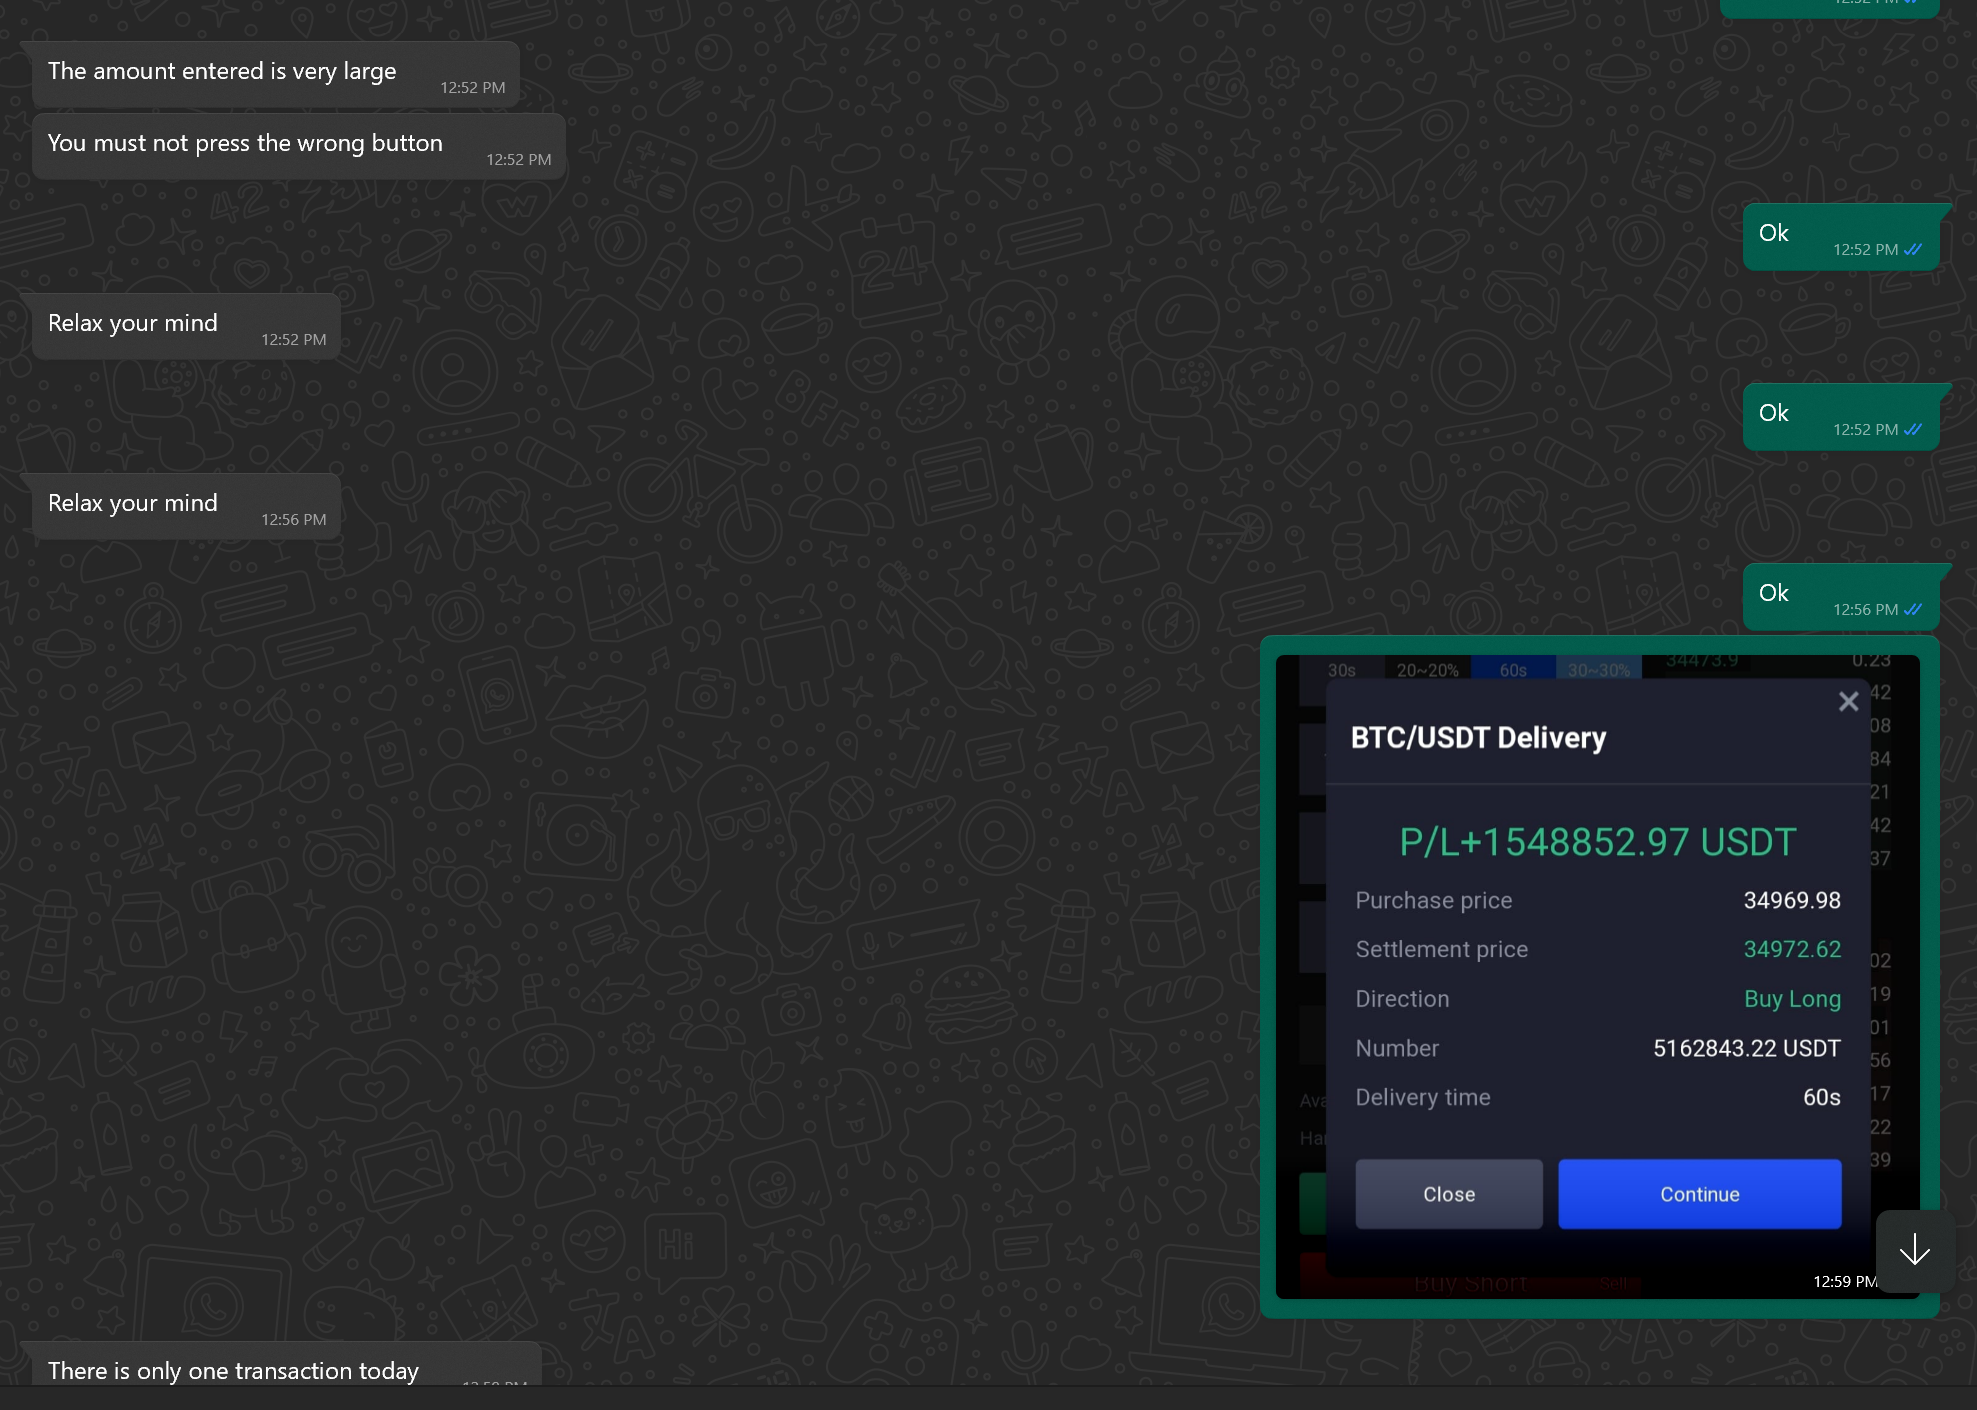Click "Relax your mind" message from 12:52 PM

tap(133, 324)
